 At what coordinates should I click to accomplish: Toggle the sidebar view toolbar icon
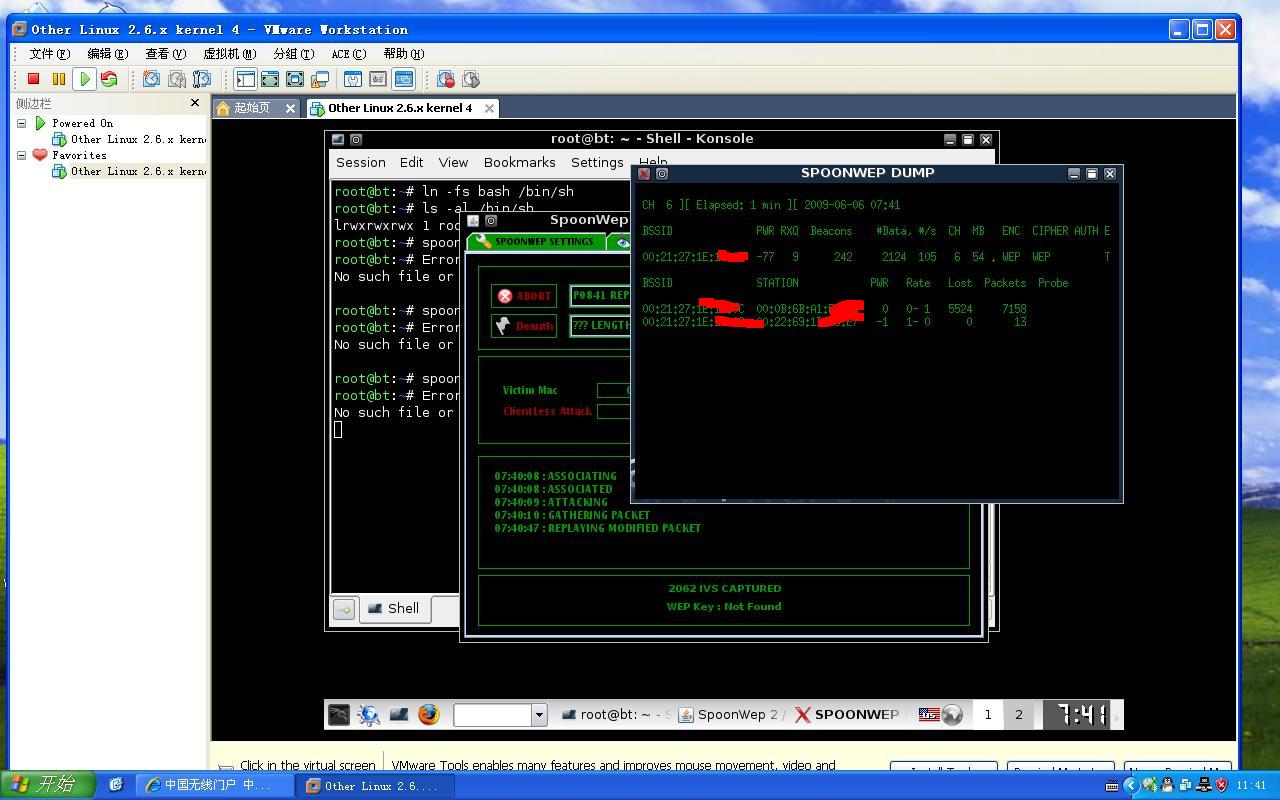click(245, 79)
